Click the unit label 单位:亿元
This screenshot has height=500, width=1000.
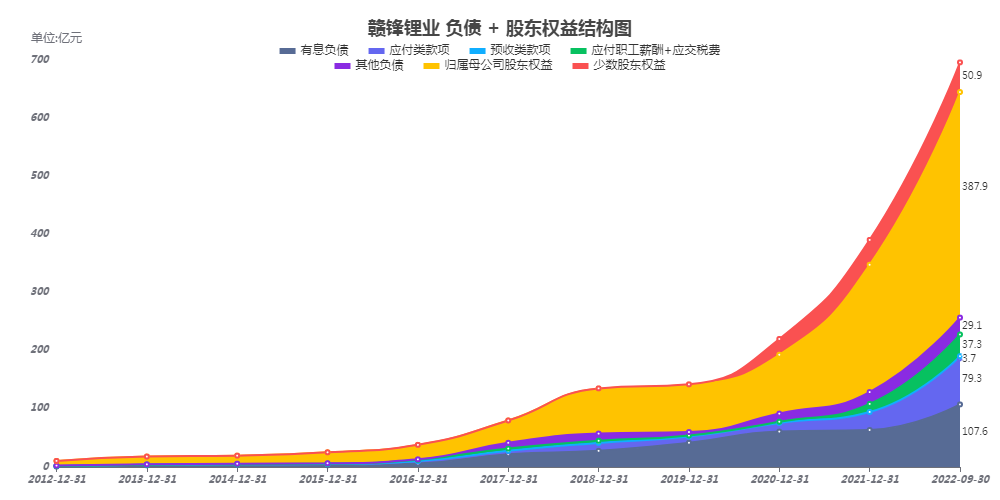click(x=57, y=38)
